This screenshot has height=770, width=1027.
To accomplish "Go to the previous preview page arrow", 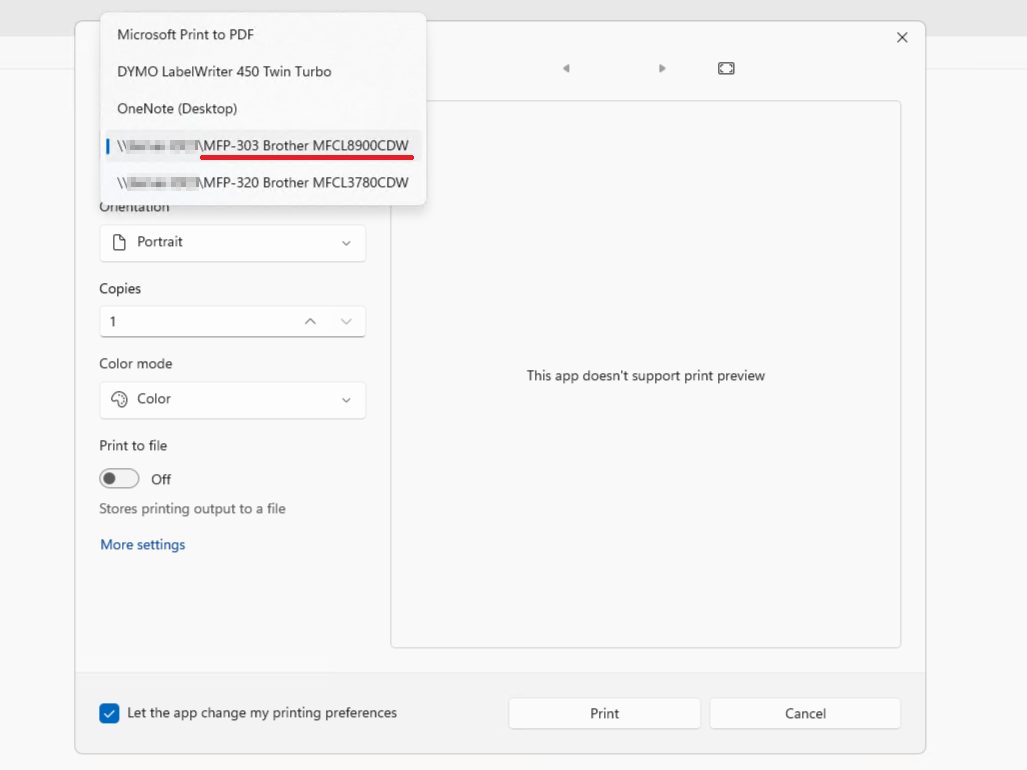I will [x=567, y=68].
